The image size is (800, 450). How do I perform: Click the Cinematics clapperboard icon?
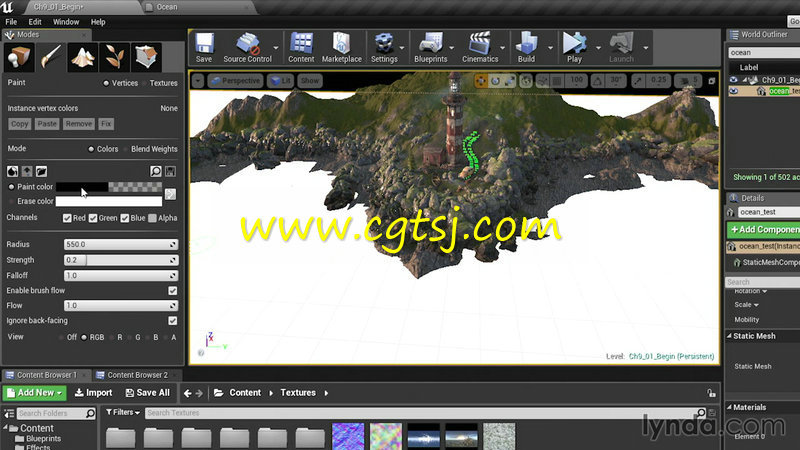[480, 47]
